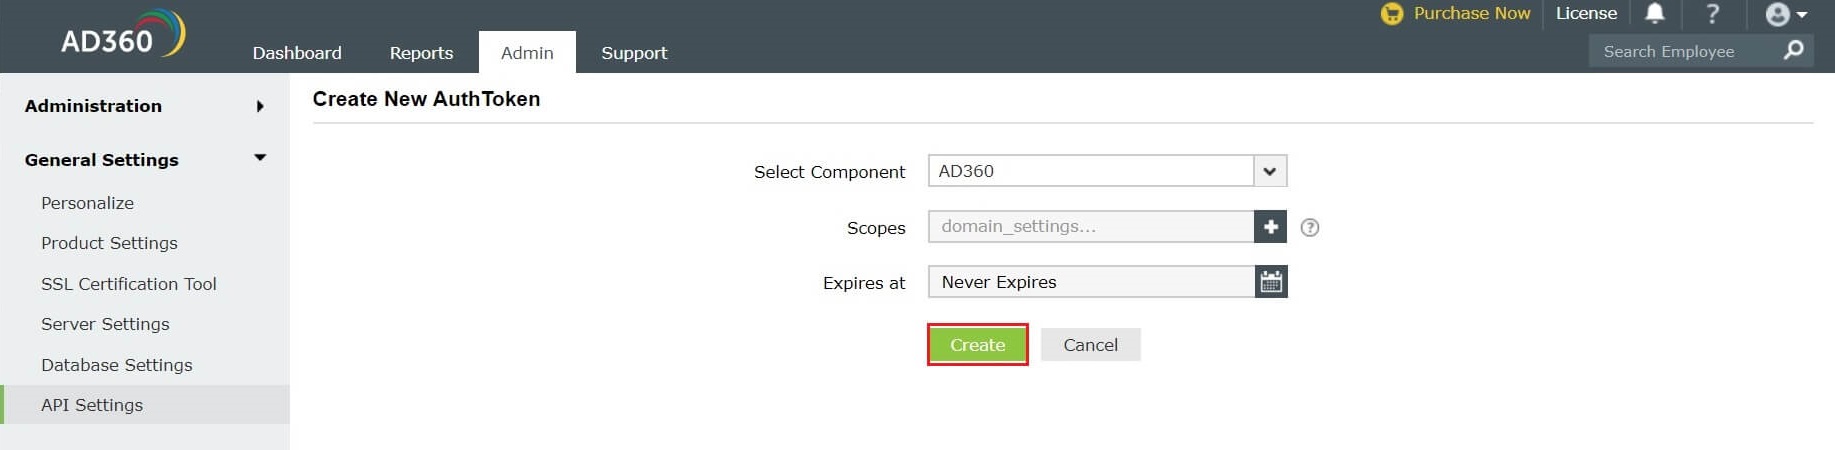1835x450 pixels.
Task: Click the notifications bell icon
Action: tap(1655, 13)
